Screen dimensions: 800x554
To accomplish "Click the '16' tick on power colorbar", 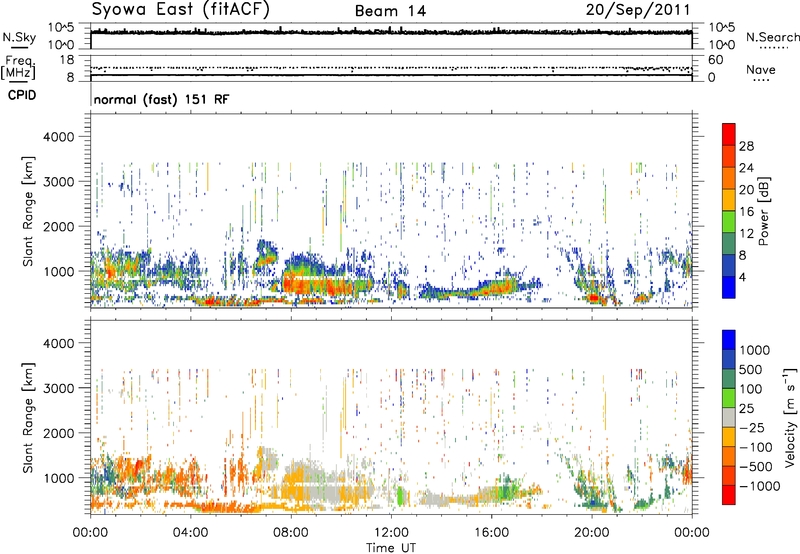I will tap(746, 212).
